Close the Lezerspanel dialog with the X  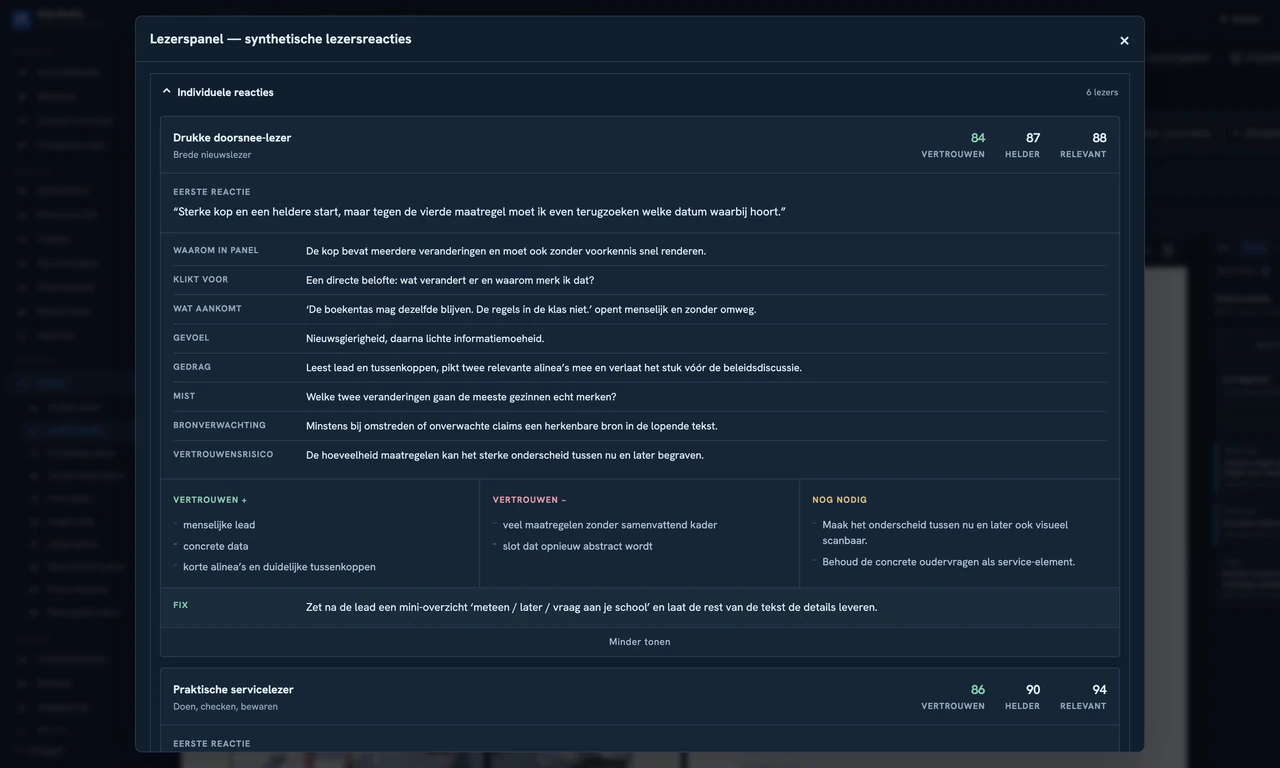[1124, 41]
